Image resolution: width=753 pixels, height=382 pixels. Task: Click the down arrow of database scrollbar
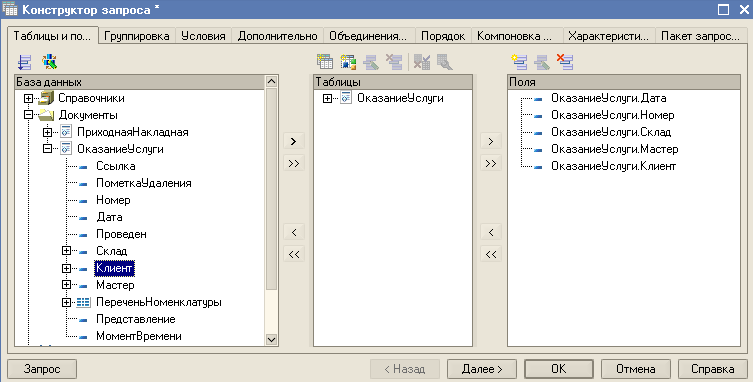click(271, 339)
